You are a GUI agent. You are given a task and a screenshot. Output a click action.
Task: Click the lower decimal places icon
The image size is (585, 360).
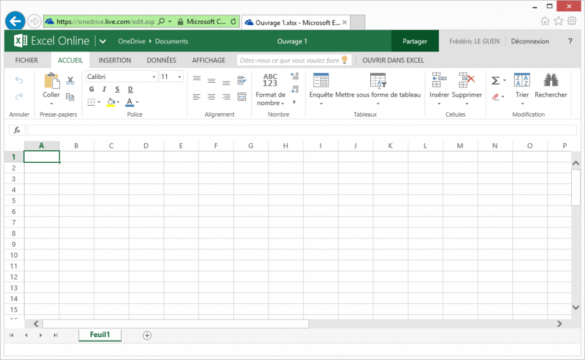tap(295, 89)
